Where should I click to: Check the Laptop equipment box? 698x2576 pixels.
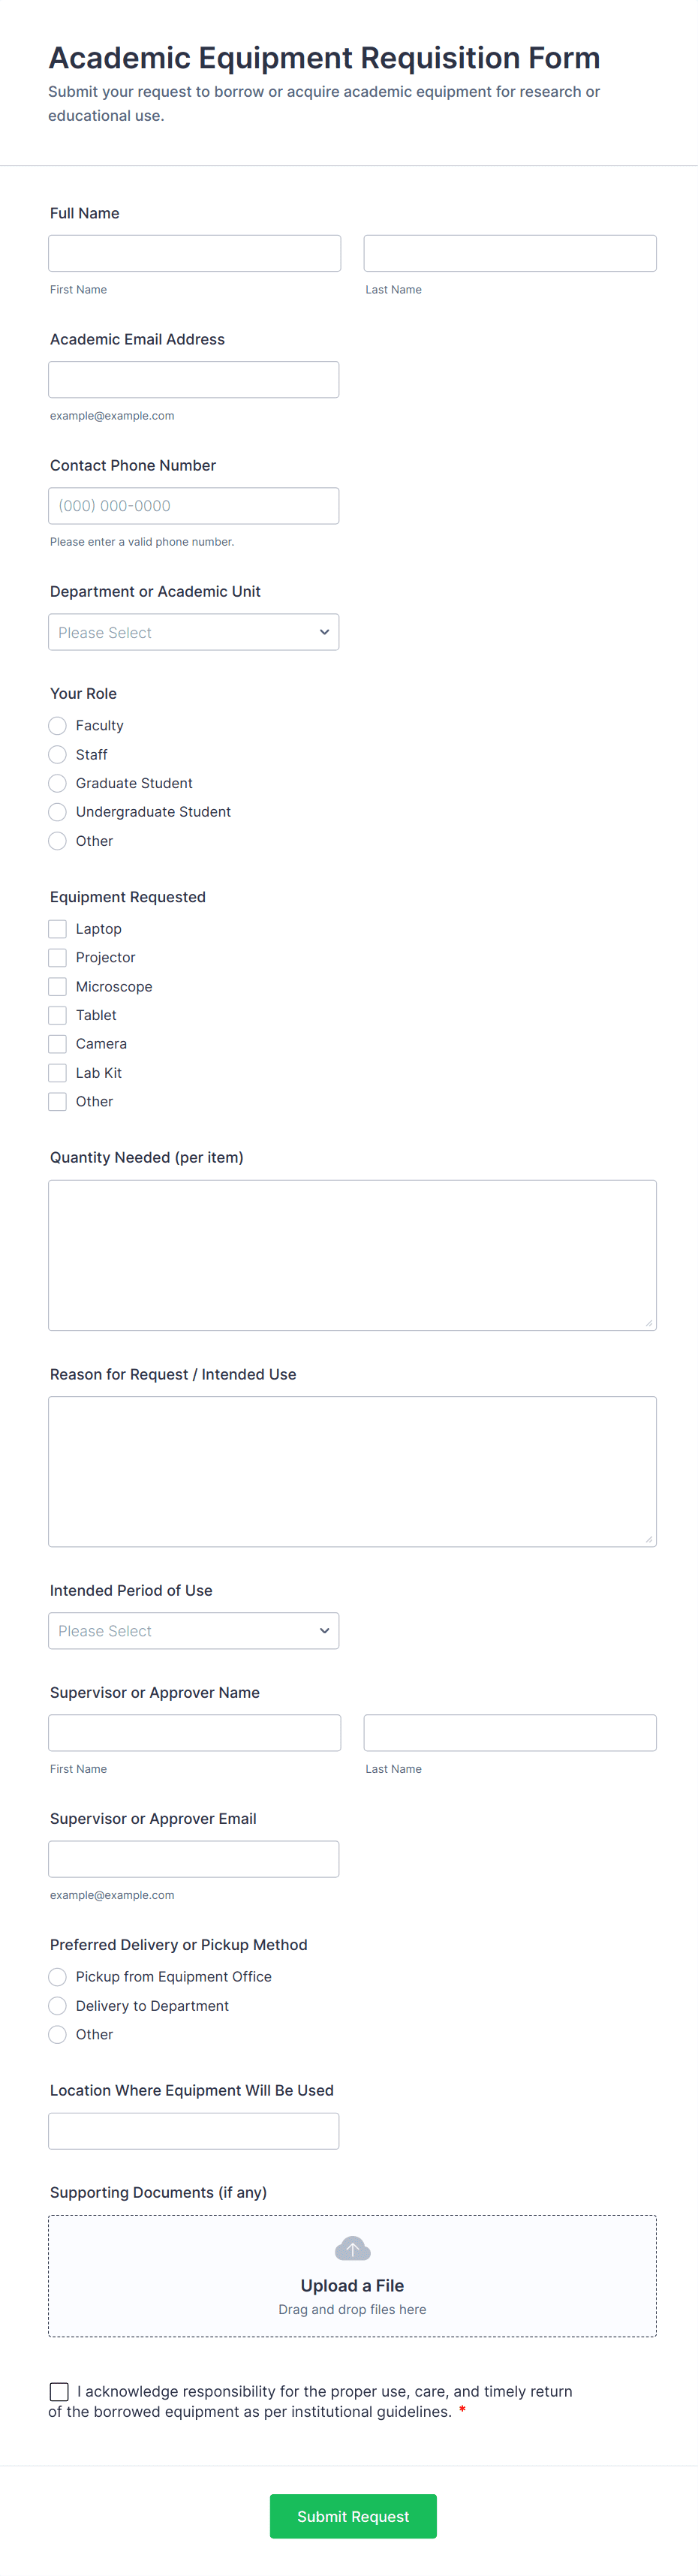[x=57, y=928]
